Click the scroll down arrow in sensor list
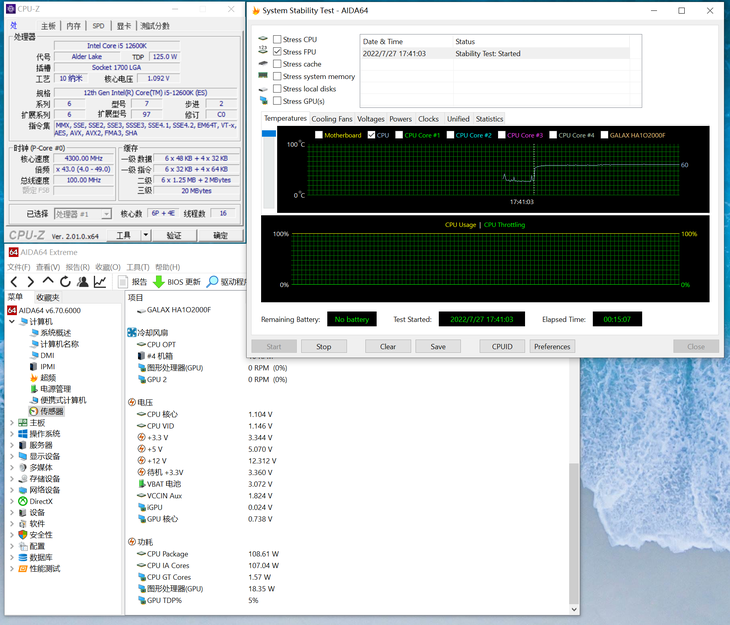This screenshot has height=625, width=730. [x=574, y=609]
